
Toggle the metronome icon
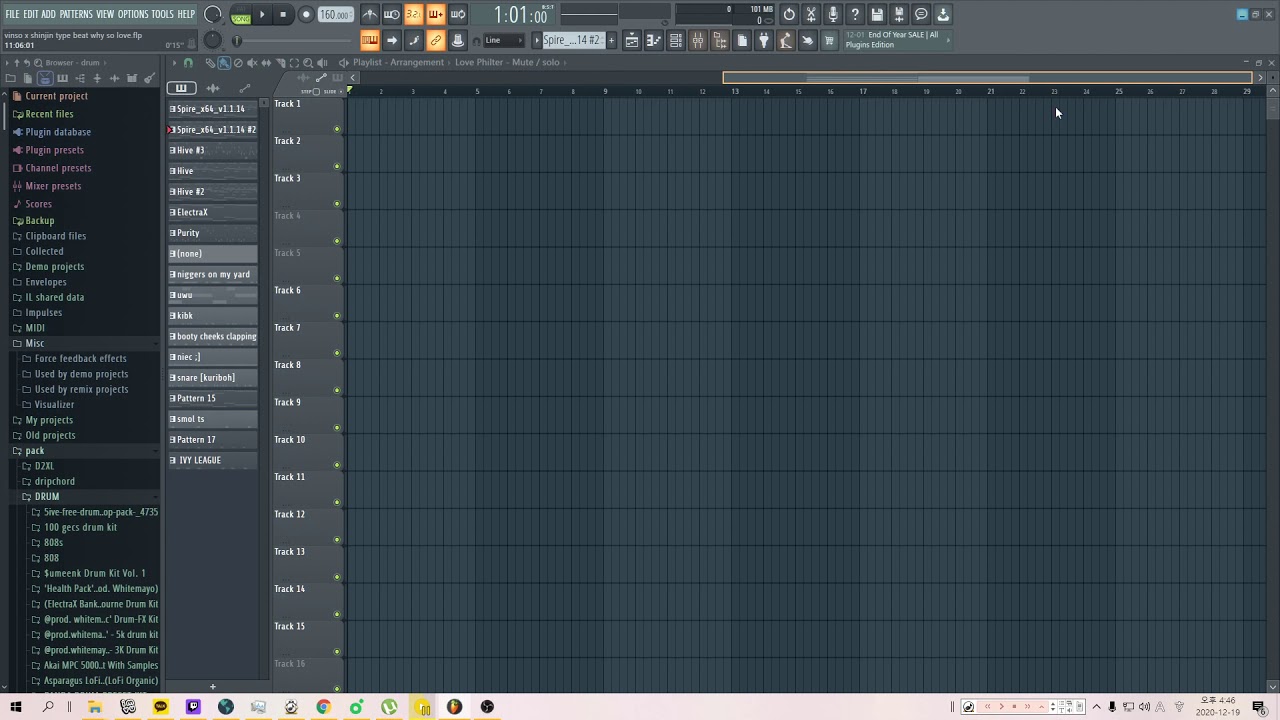click(x=370, y=14)
